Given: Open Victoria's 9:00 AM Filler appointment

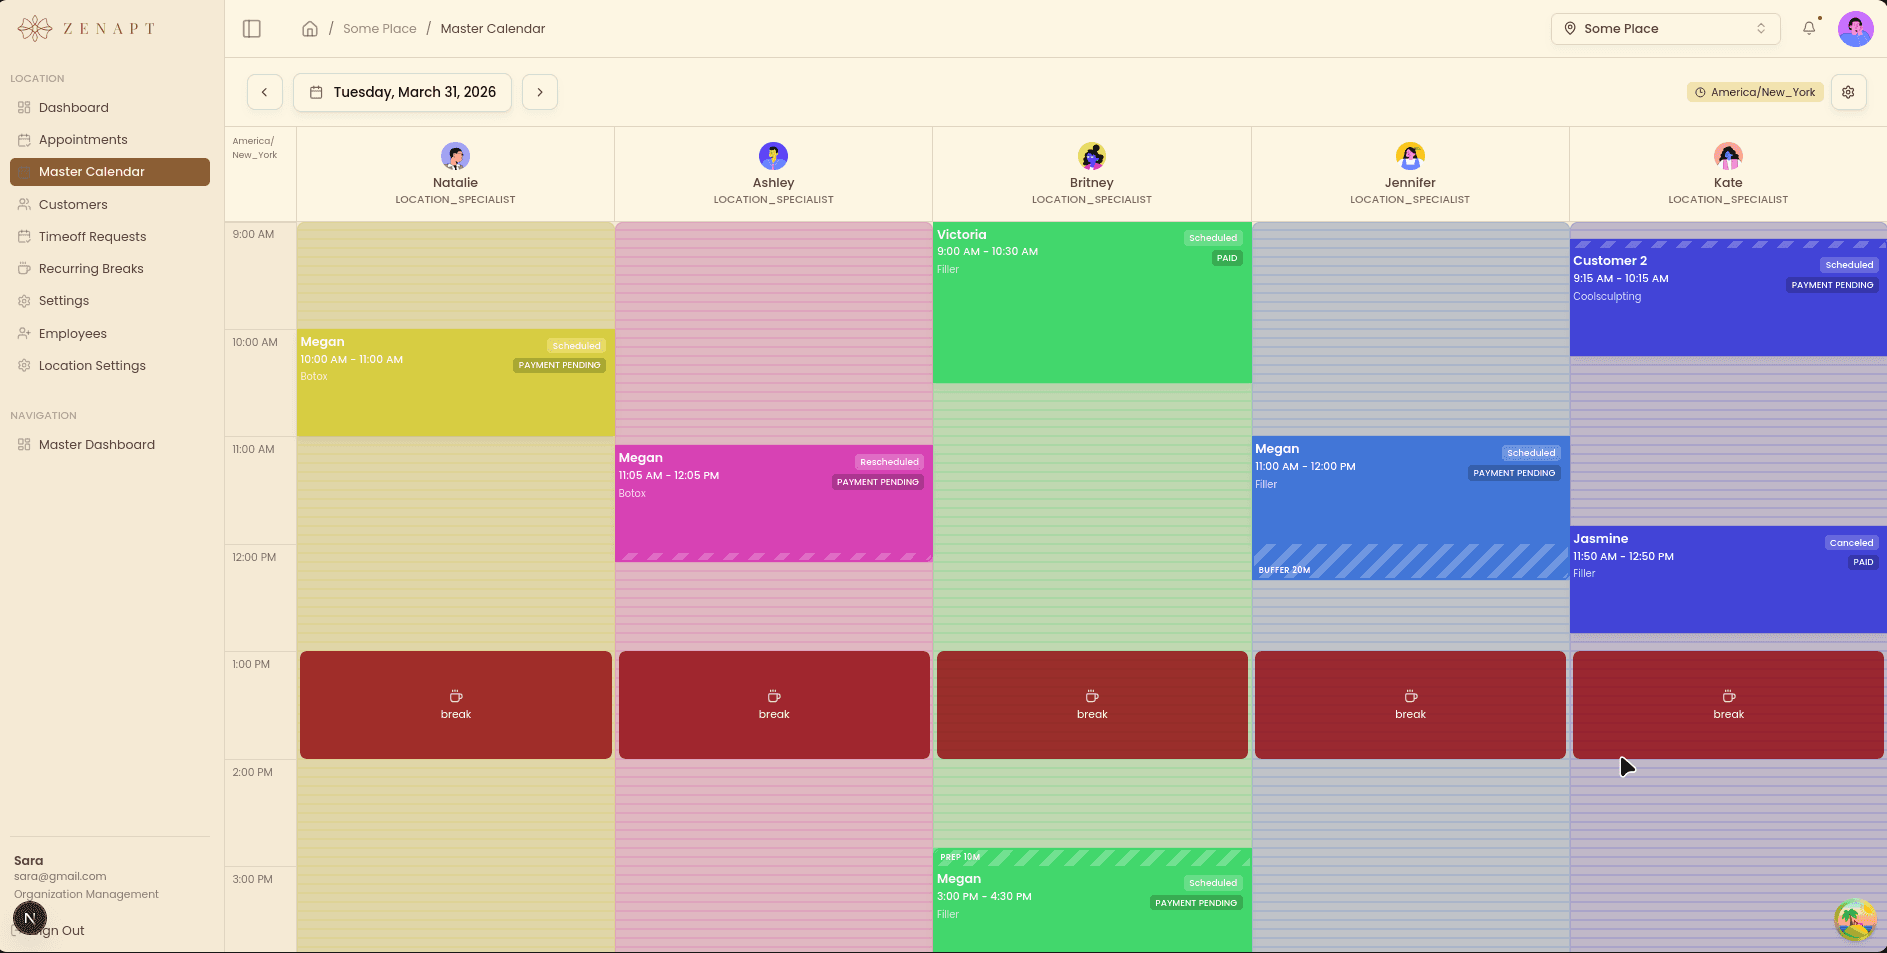Looking at the screenshot, I should 1091,300.
